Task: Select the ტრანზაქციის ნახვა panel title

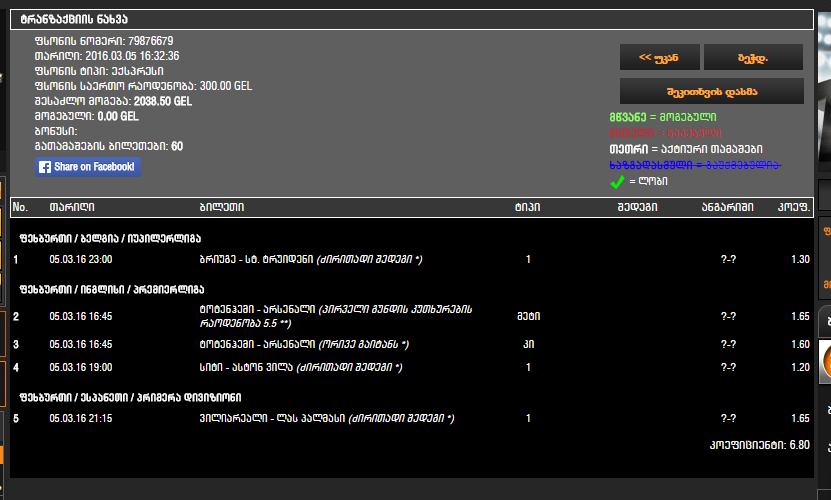Action: pyautogui.click(x=74, y=20)
